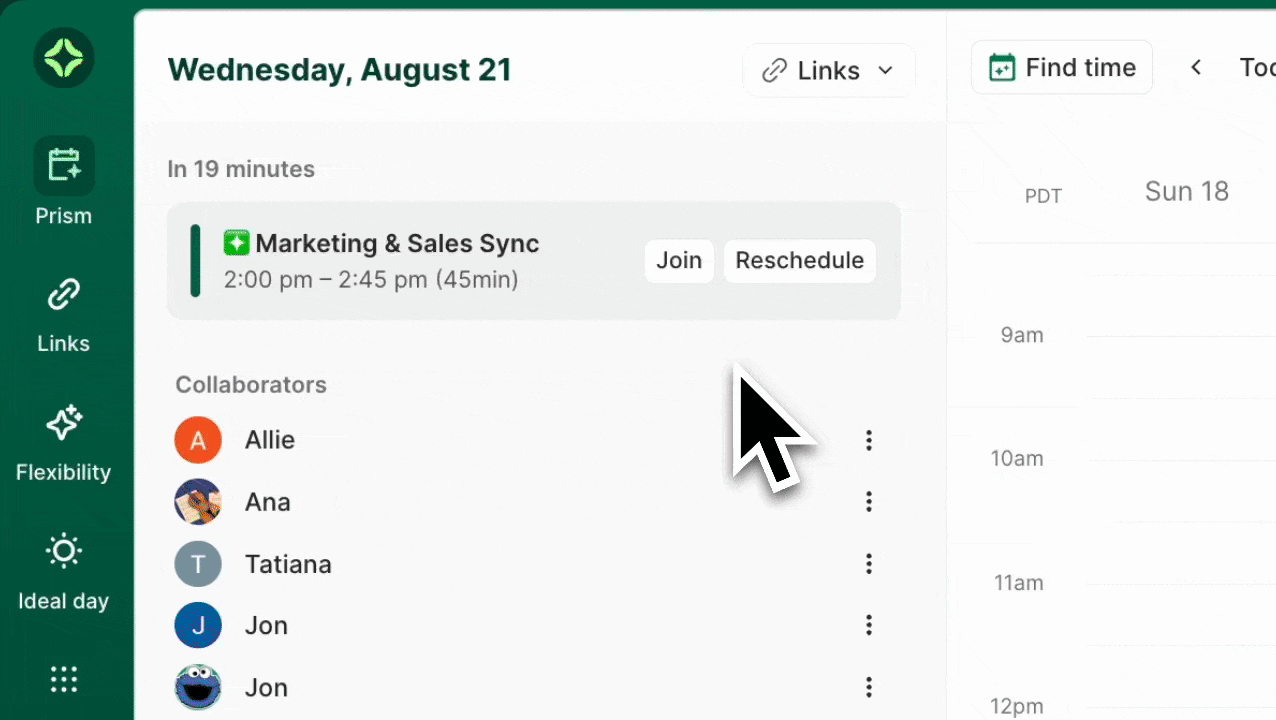The width and height of the screenshot is (1276, 720).
Task: Open options menu for Ana
Action: click(868, 502)
